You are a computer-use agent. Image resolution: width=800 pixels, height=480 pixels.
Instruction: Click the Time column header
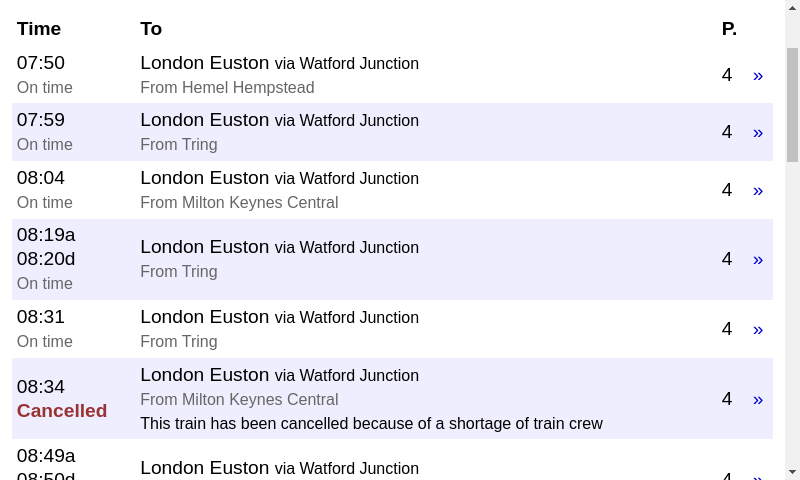point(39,29)
